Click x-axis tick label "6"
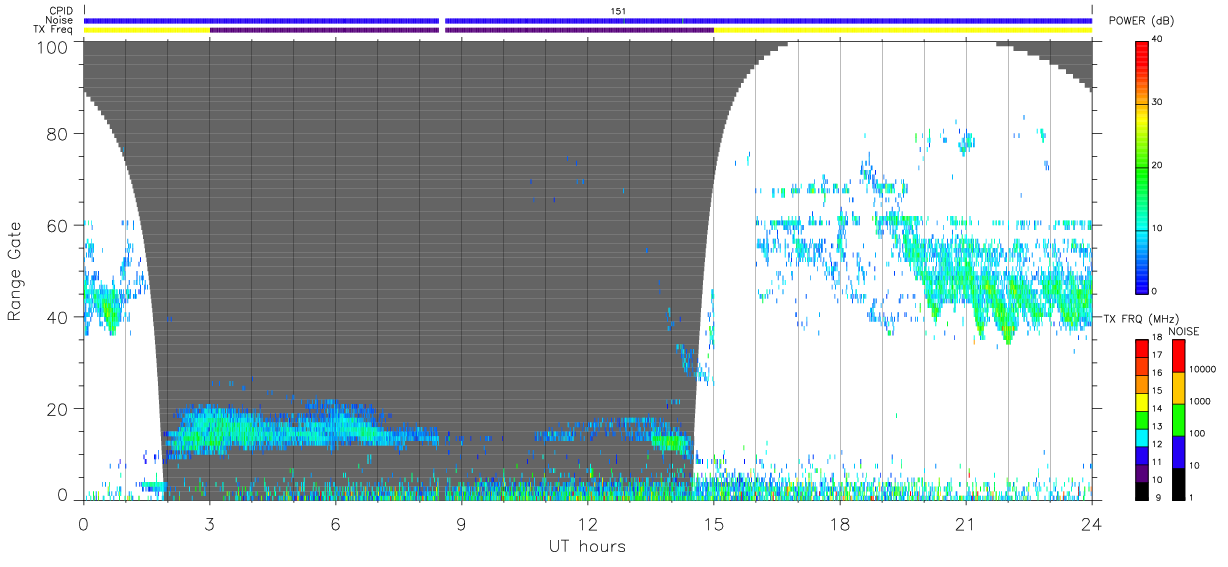 point(335,523)
